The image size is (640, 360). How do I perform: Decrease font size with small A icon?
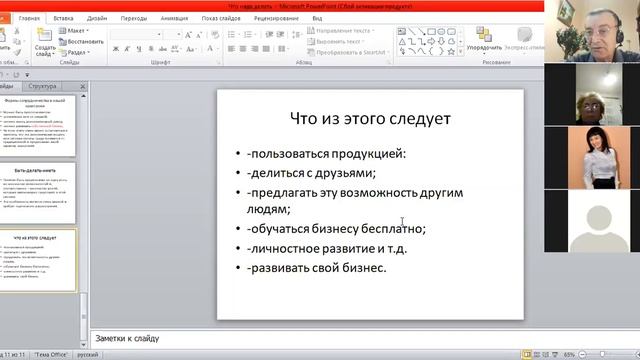pyautogui.click(x=199, y=35)
